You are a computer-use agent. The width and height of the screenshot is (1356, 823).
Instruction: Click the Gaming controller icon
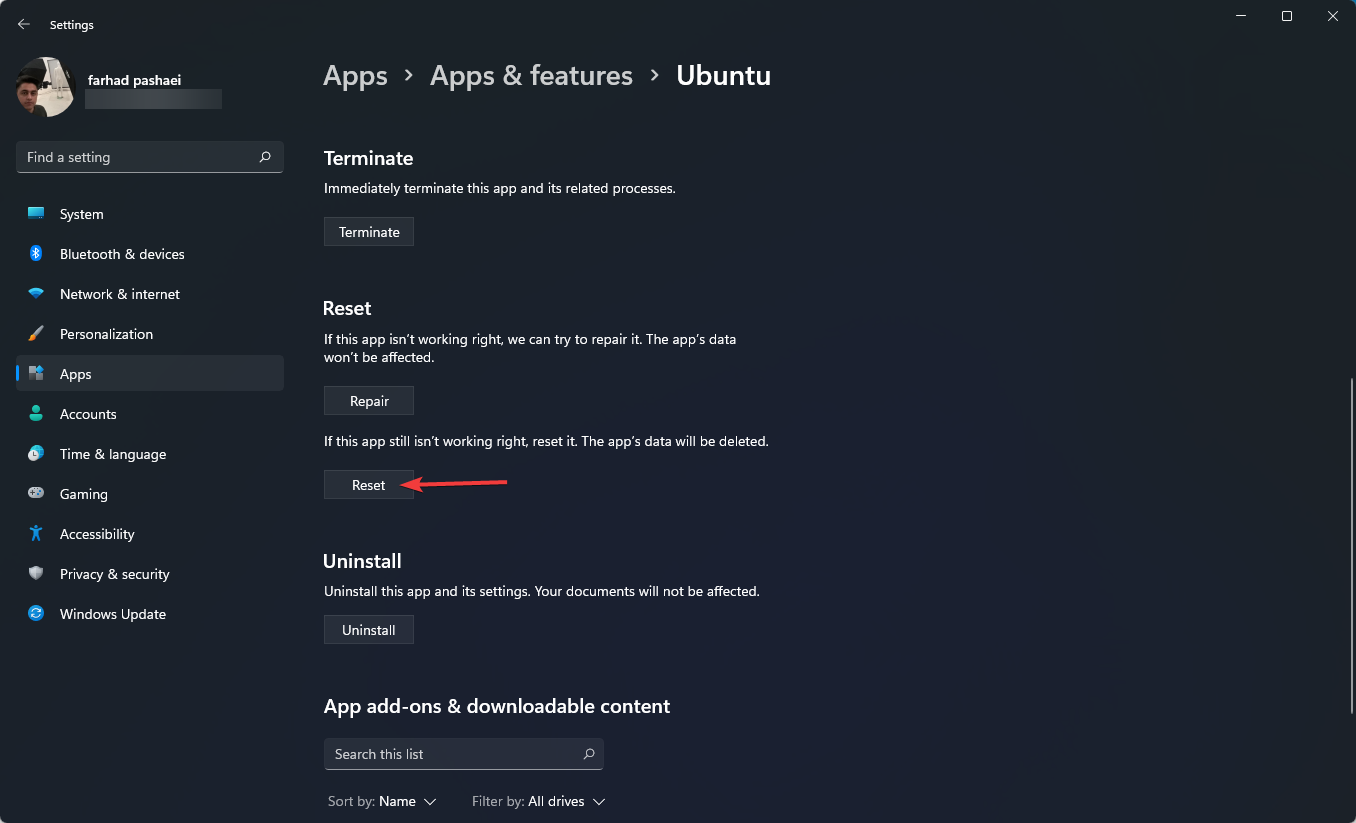click(35, 493)
